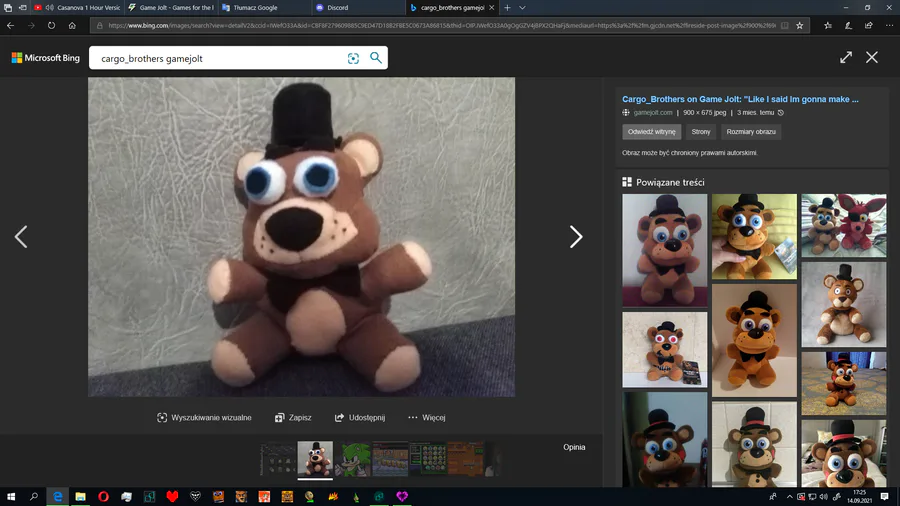Open the related hand-held Freddy plush image
Viewport: 900px width, 506px height.
tap(754, 236)
